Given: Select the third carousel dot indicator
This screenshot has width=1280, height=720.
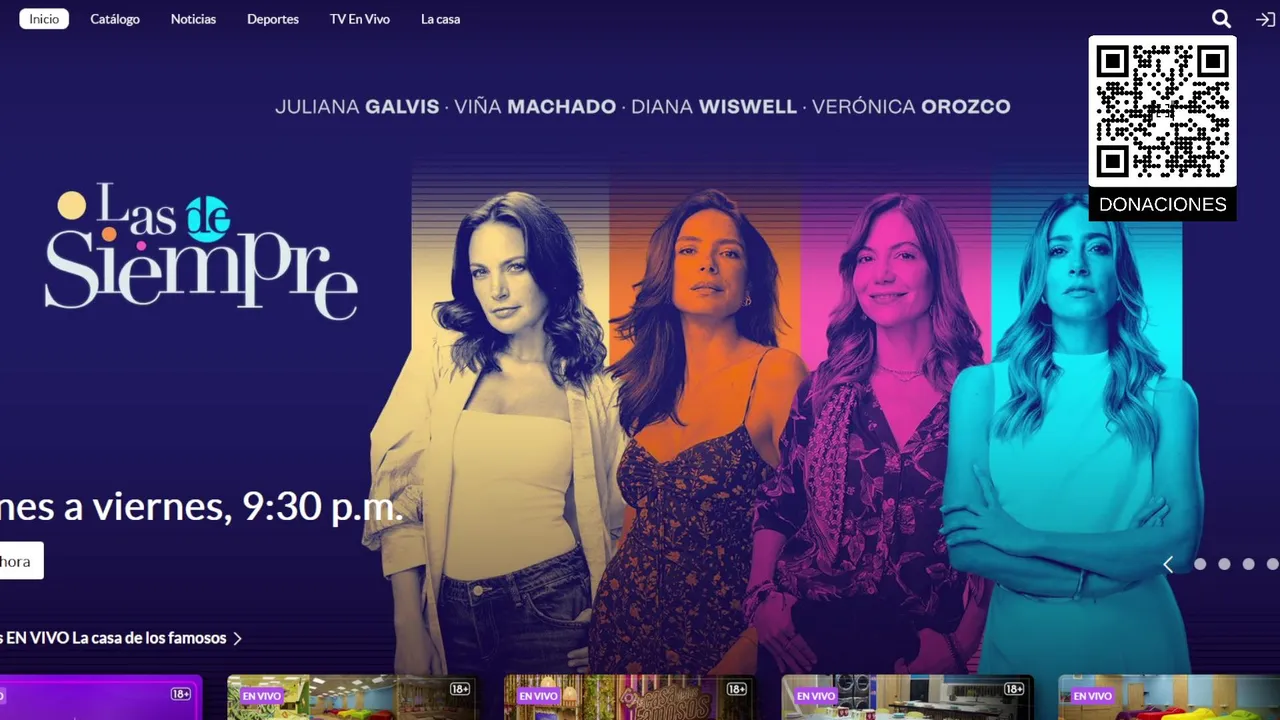Looking at the screenshot, I should click(1248, 564).
